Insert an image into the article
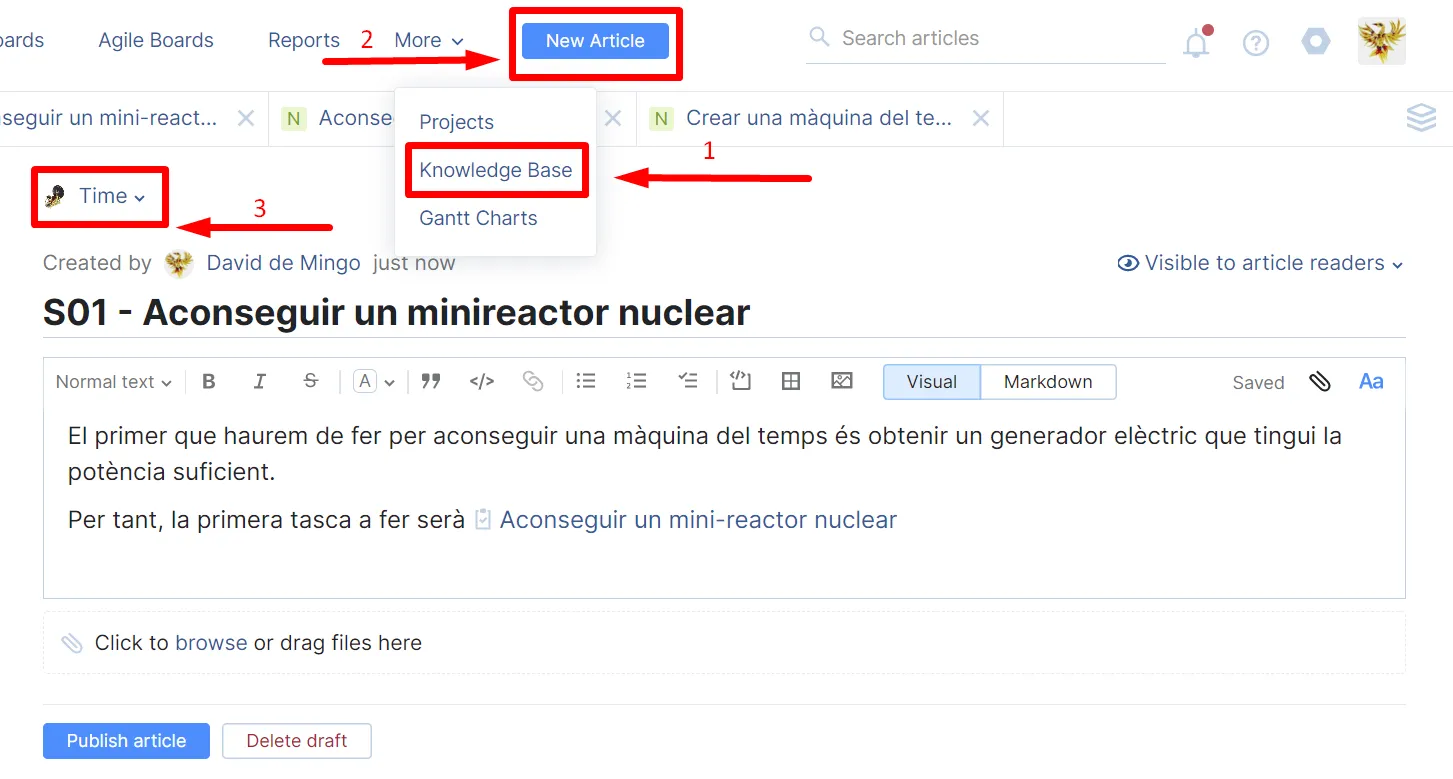 [842, 381]
